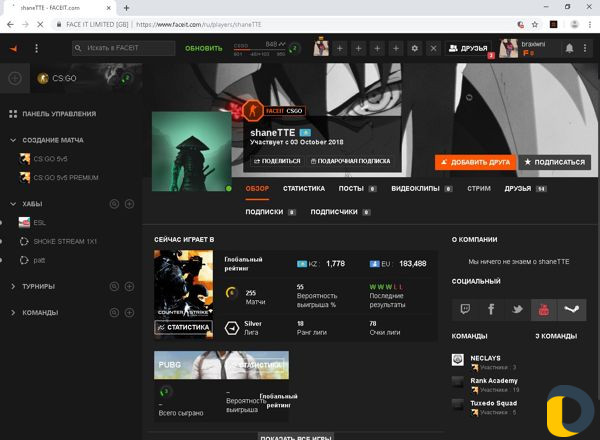
Task: Click the ПОДПИСАТЬСЯ button
Action: [x=554, y=162]
